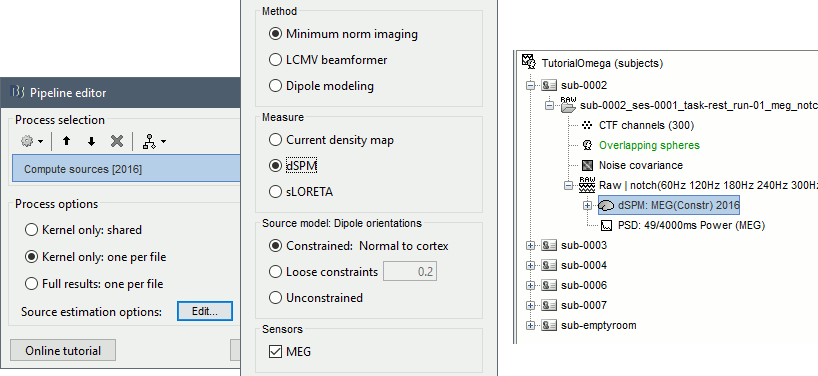Viewport: 818px width, 376px height.
Task: Uncheck the MEG sensors checkbox
Action: (x=275, y=352)
